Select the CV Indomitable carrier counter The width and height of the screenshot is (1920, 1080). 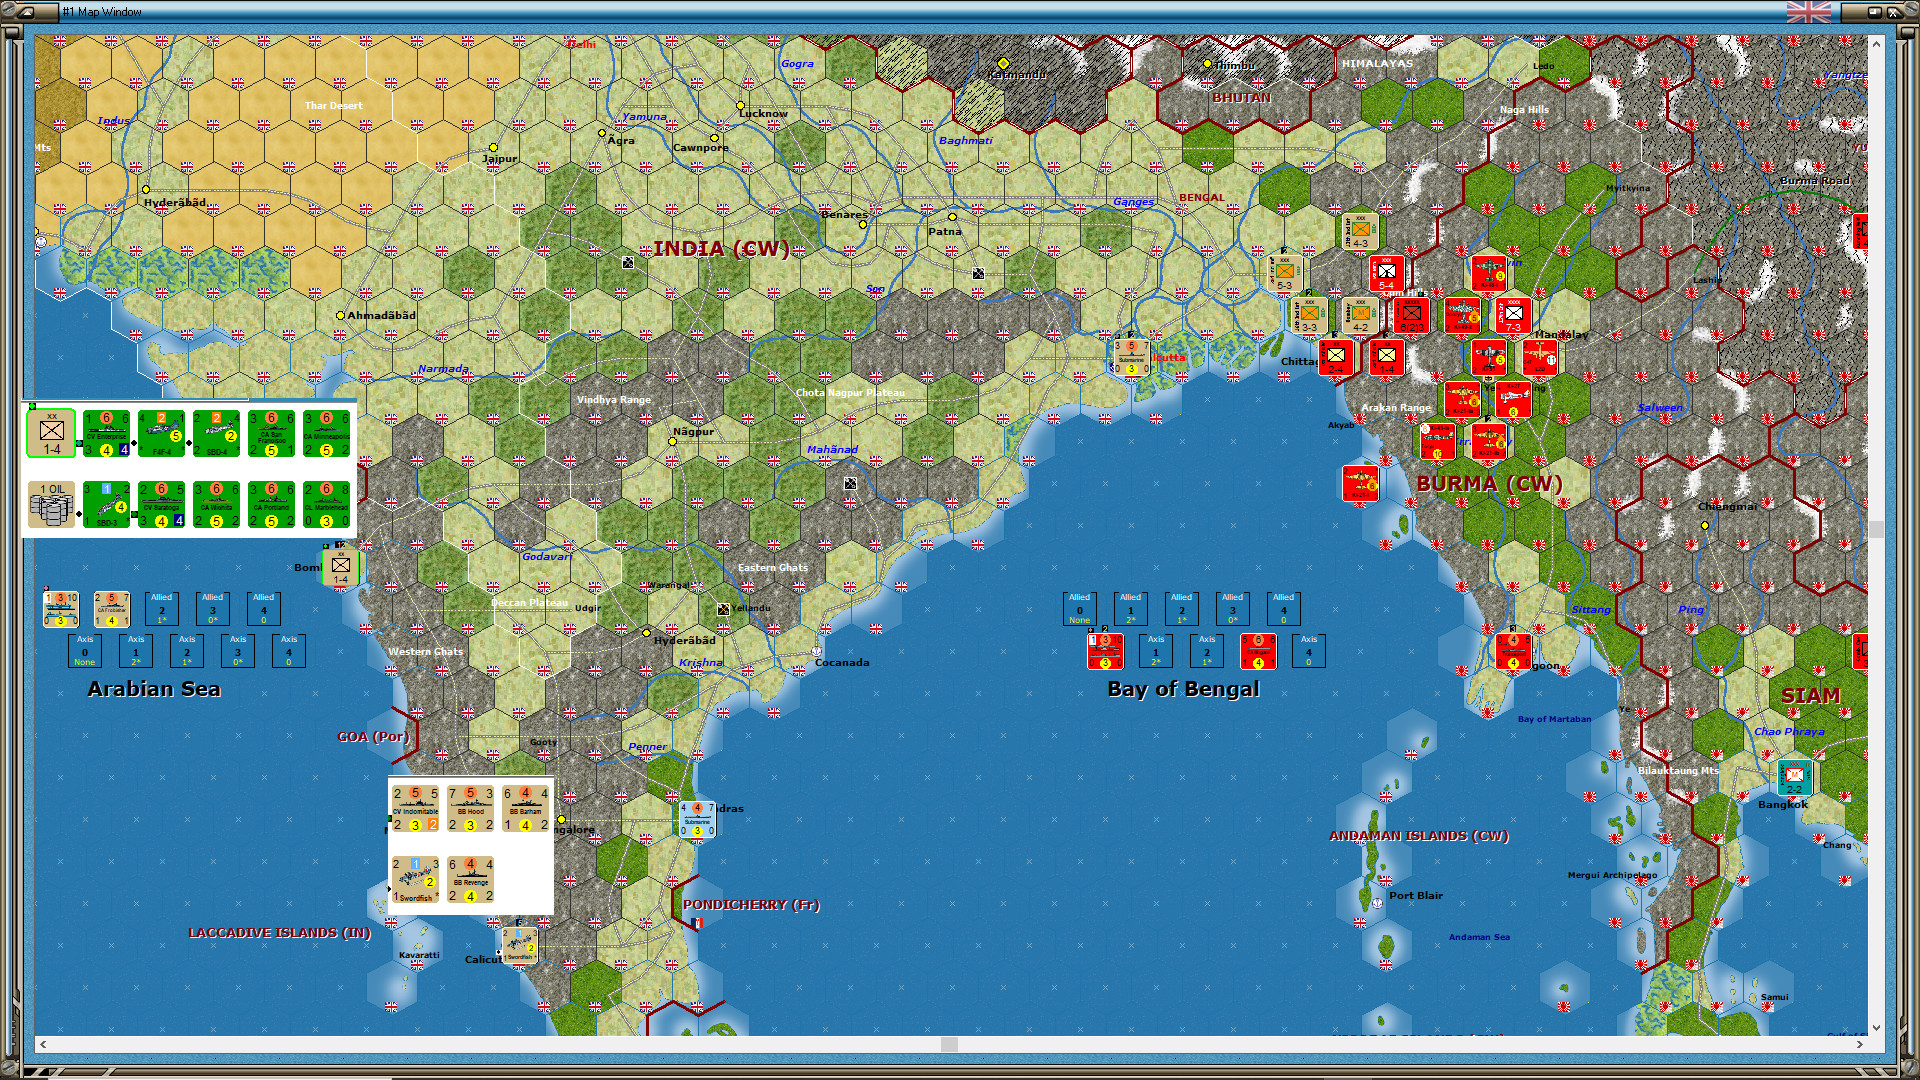[x=415, y=808]
